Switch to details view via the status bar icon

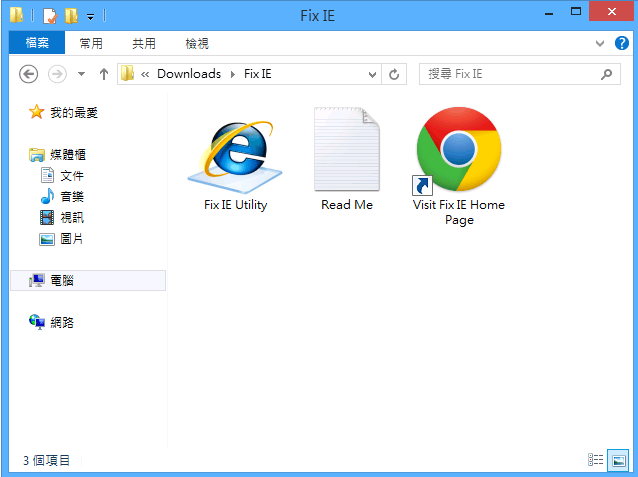pos(595,460)
